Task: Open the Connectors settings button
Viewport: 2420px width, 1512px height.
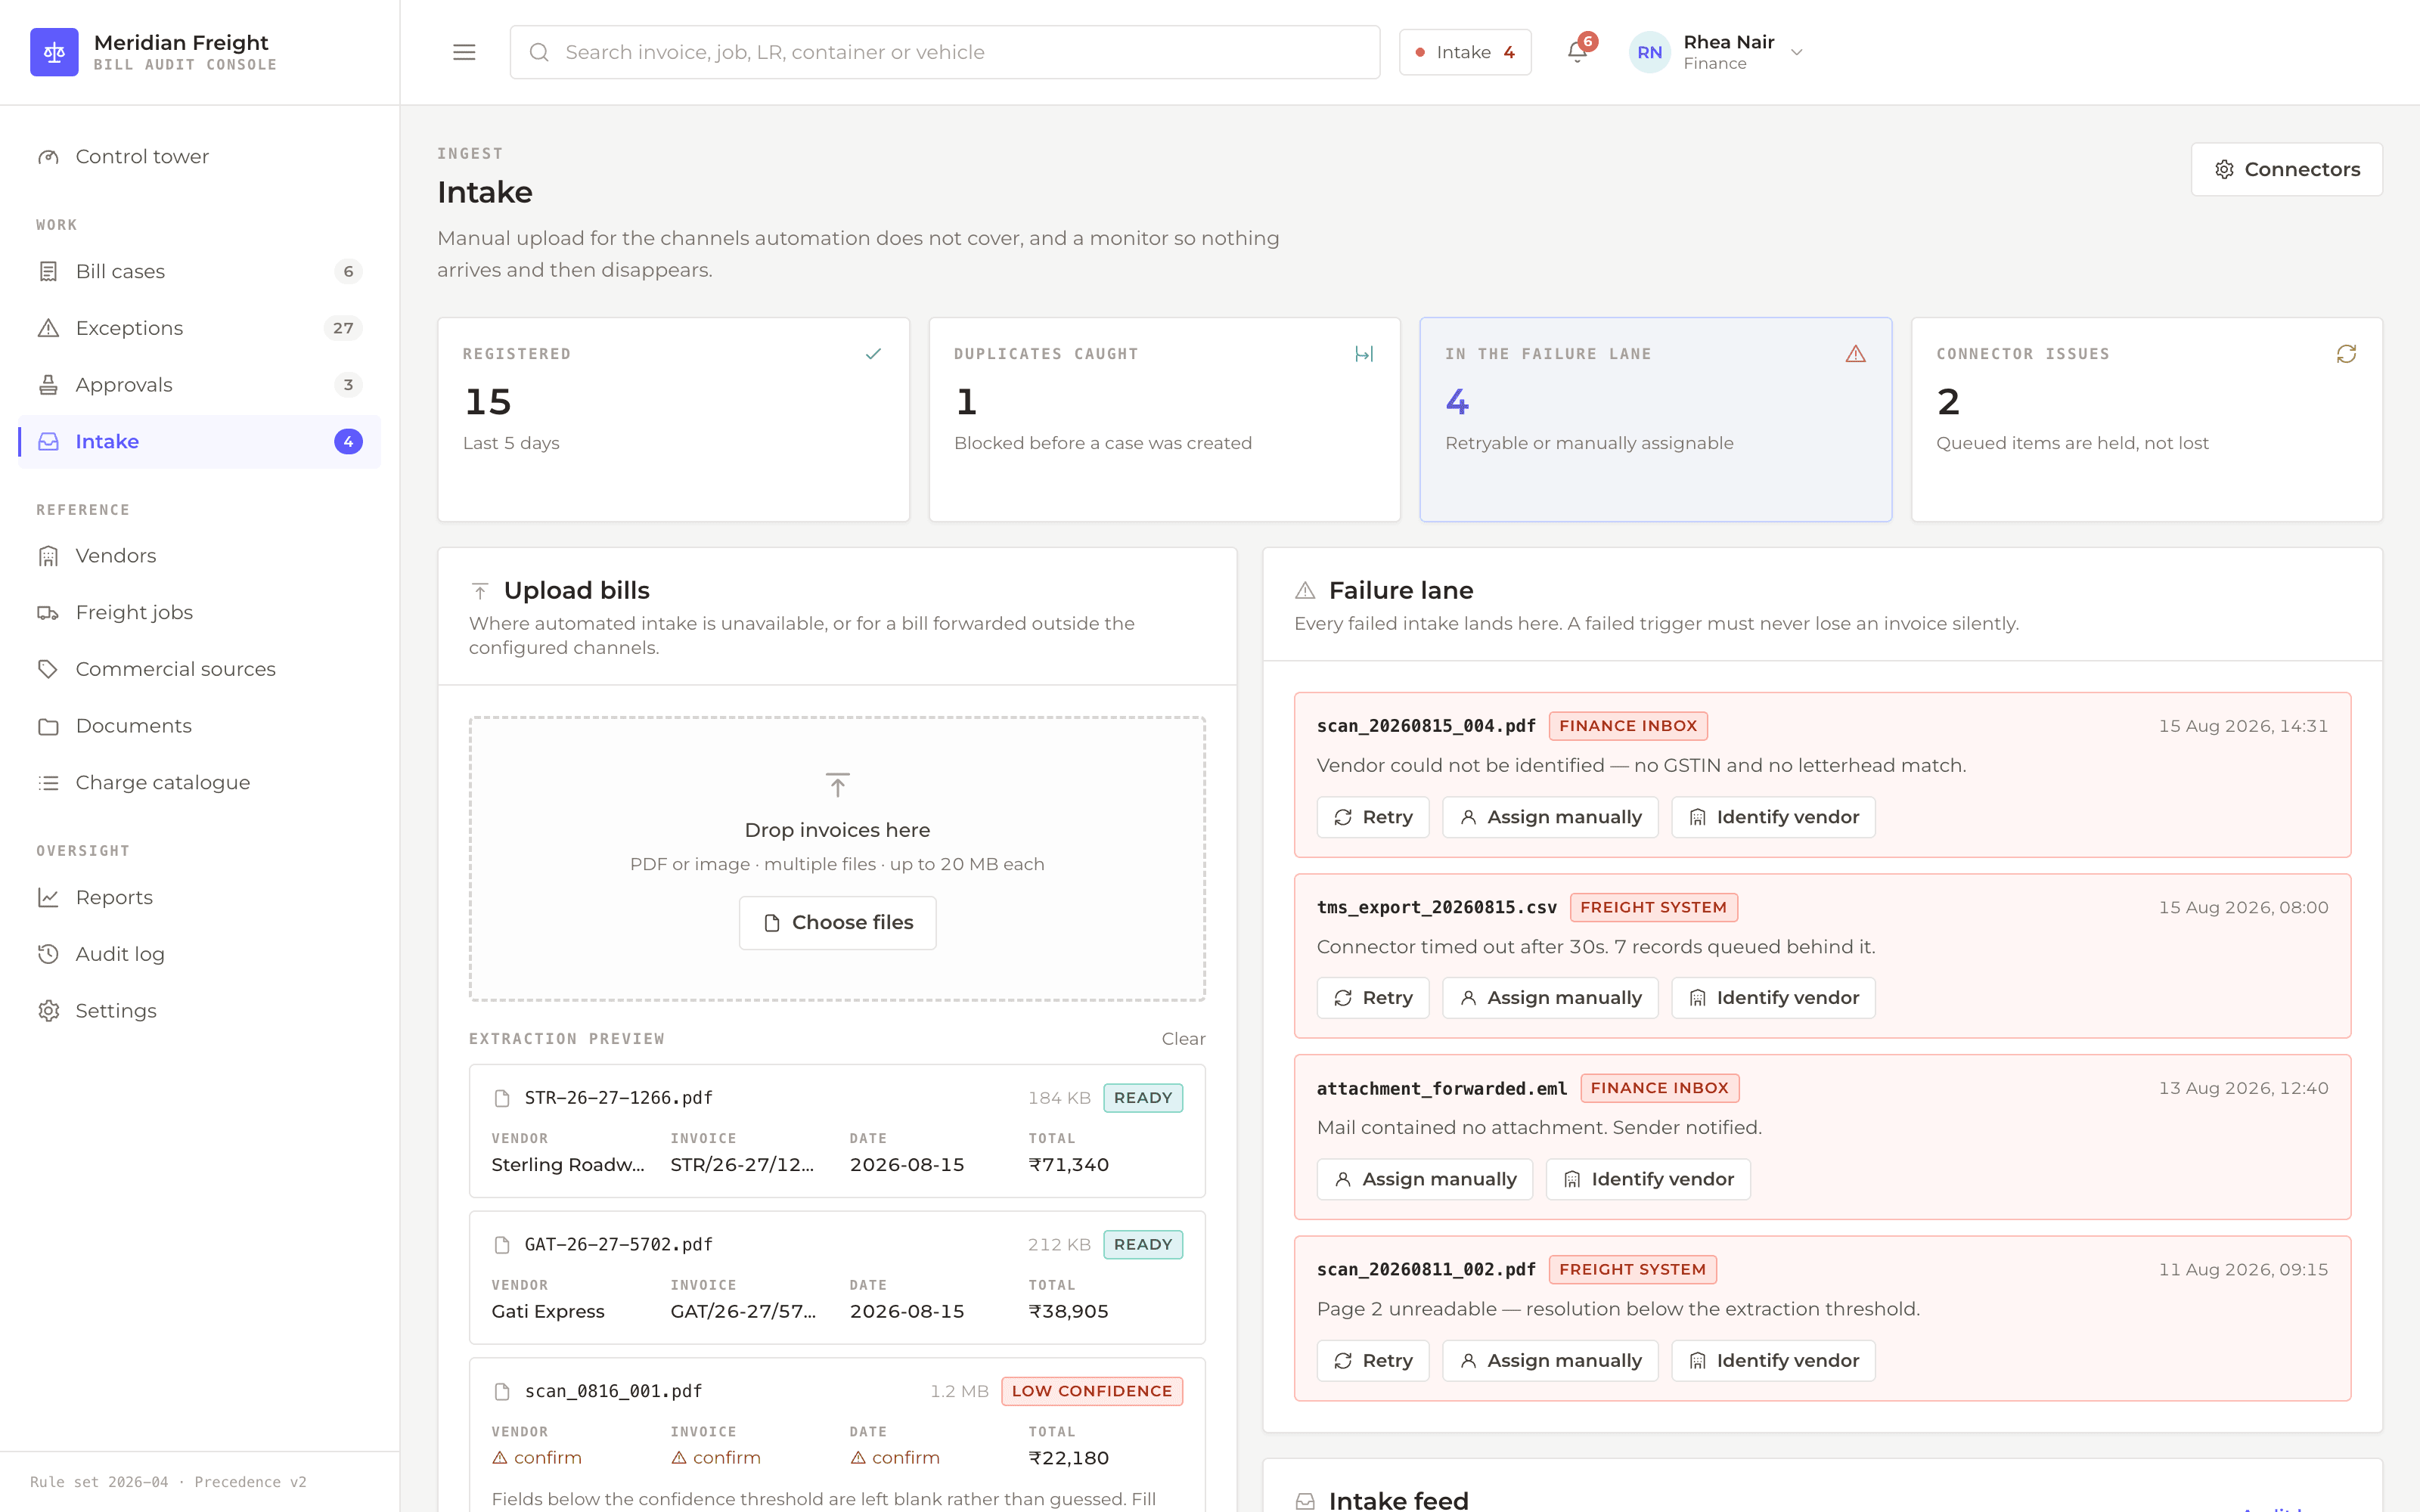Action: coord(2286,169)
